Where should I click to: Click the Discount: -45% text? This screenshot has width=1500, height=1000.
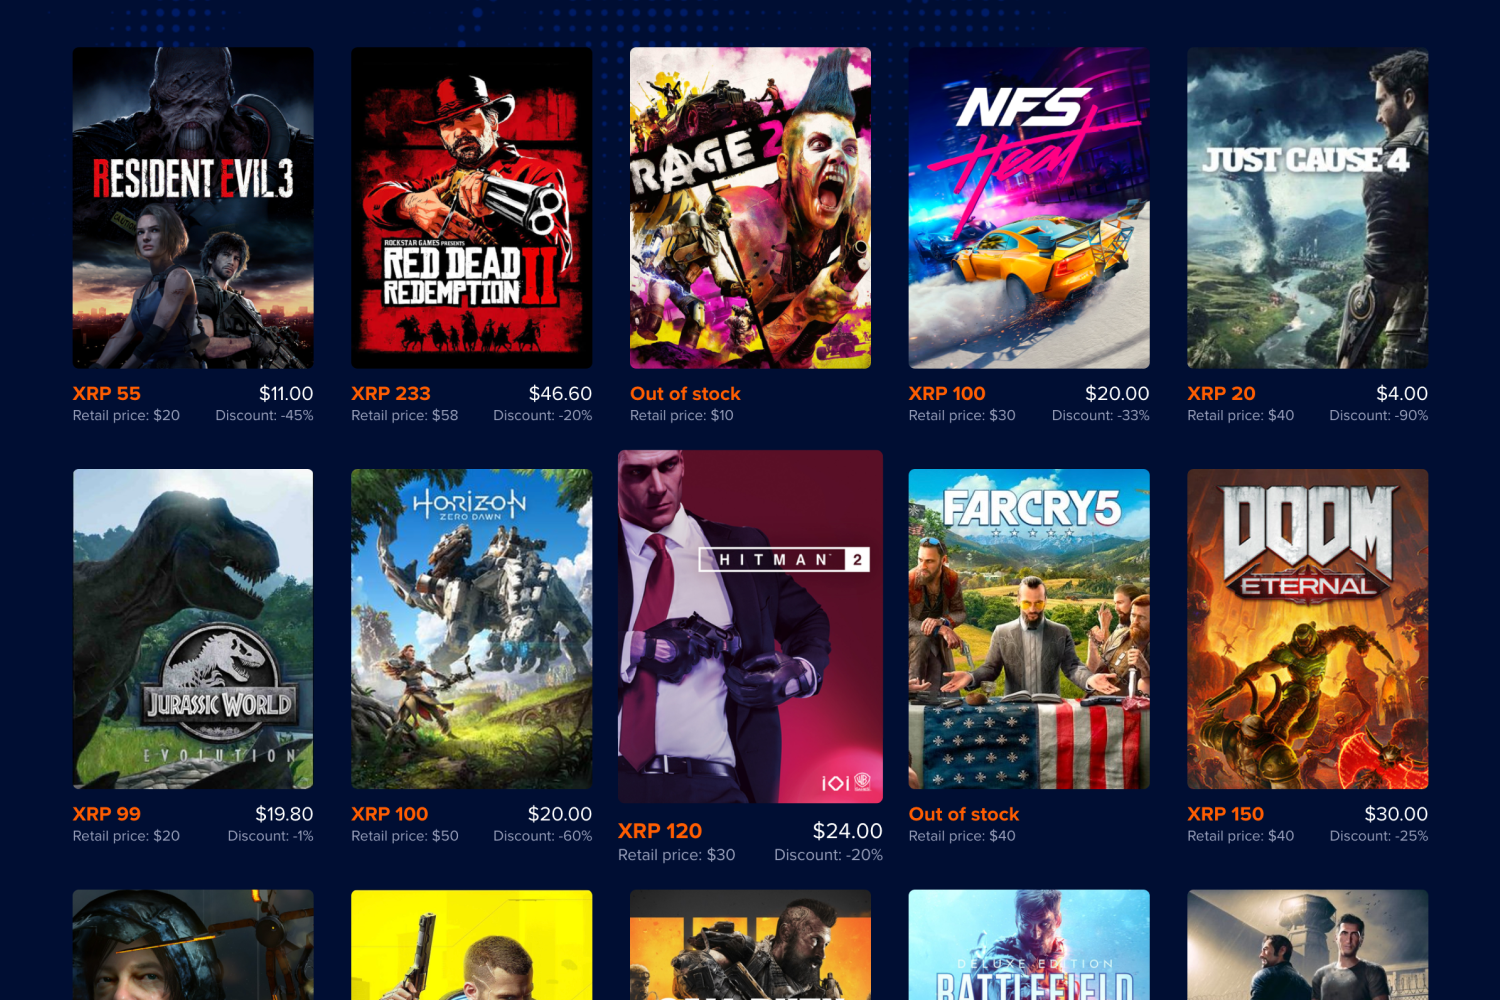click(265, 415)
